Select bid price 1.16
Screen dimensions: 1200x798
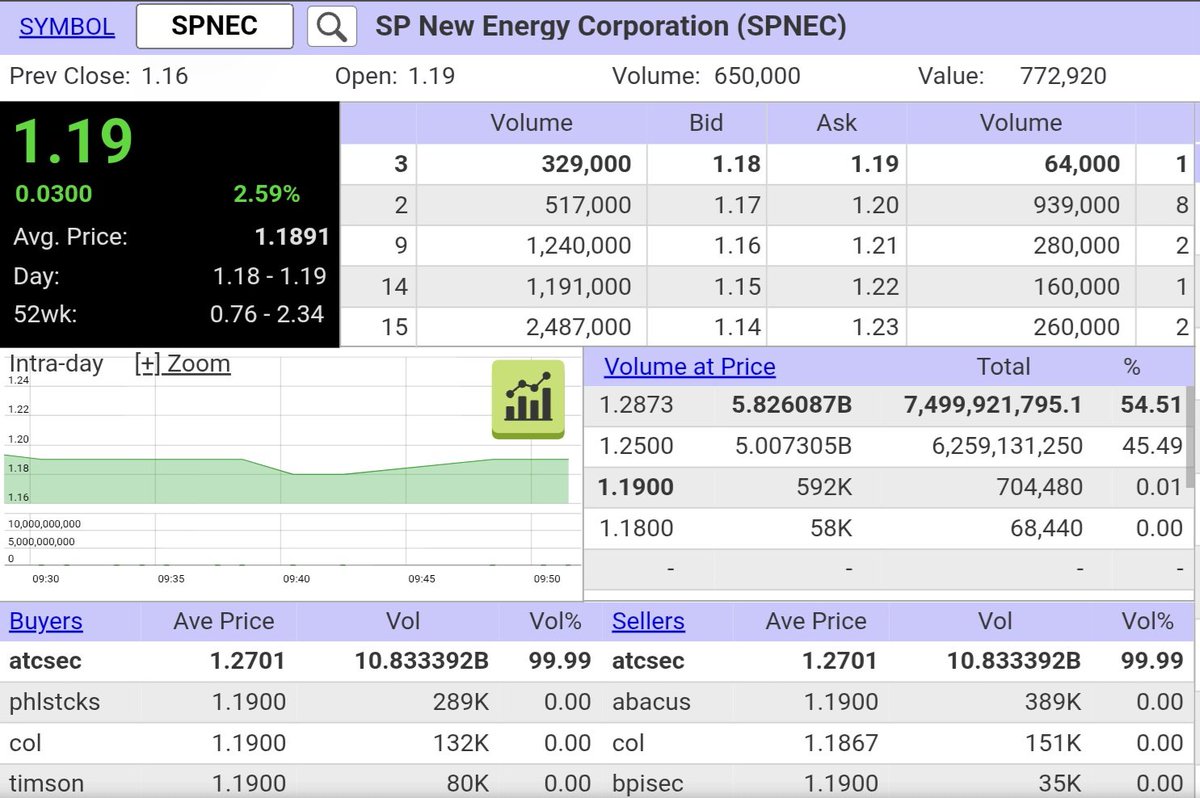(x=737, y=246)
